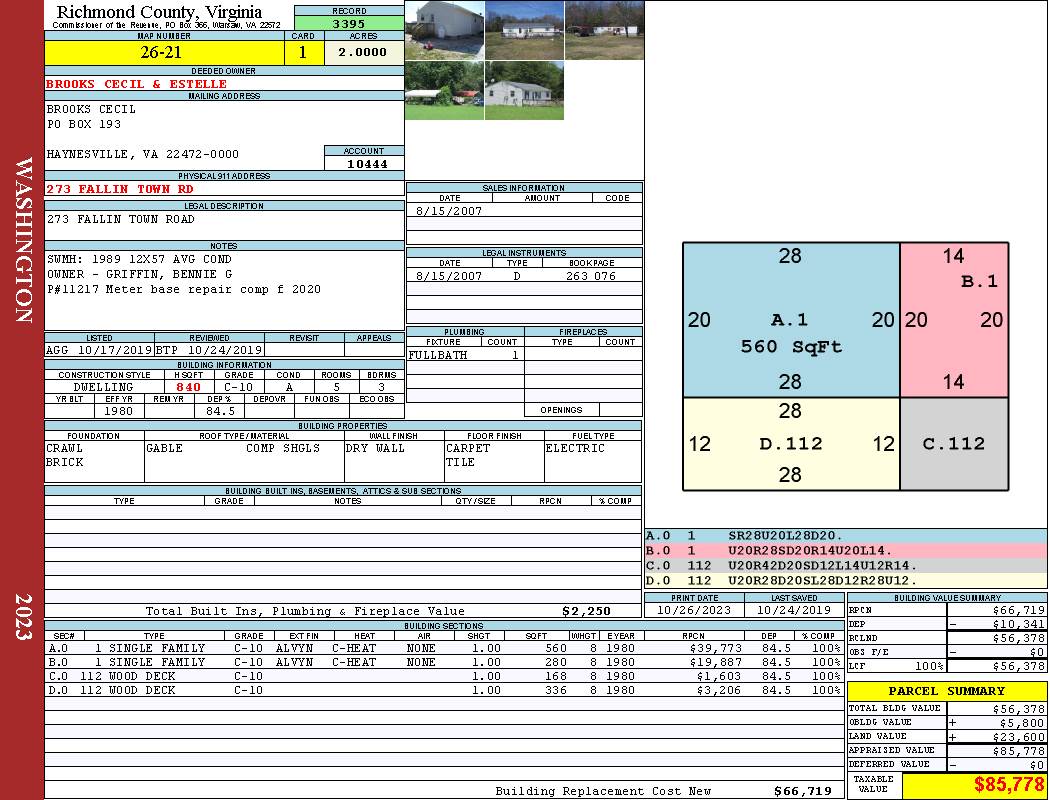The width and height of the screenshot is (1050, 800).
Task: Open the white house with green lawn photo
Action: pos(524,90)
